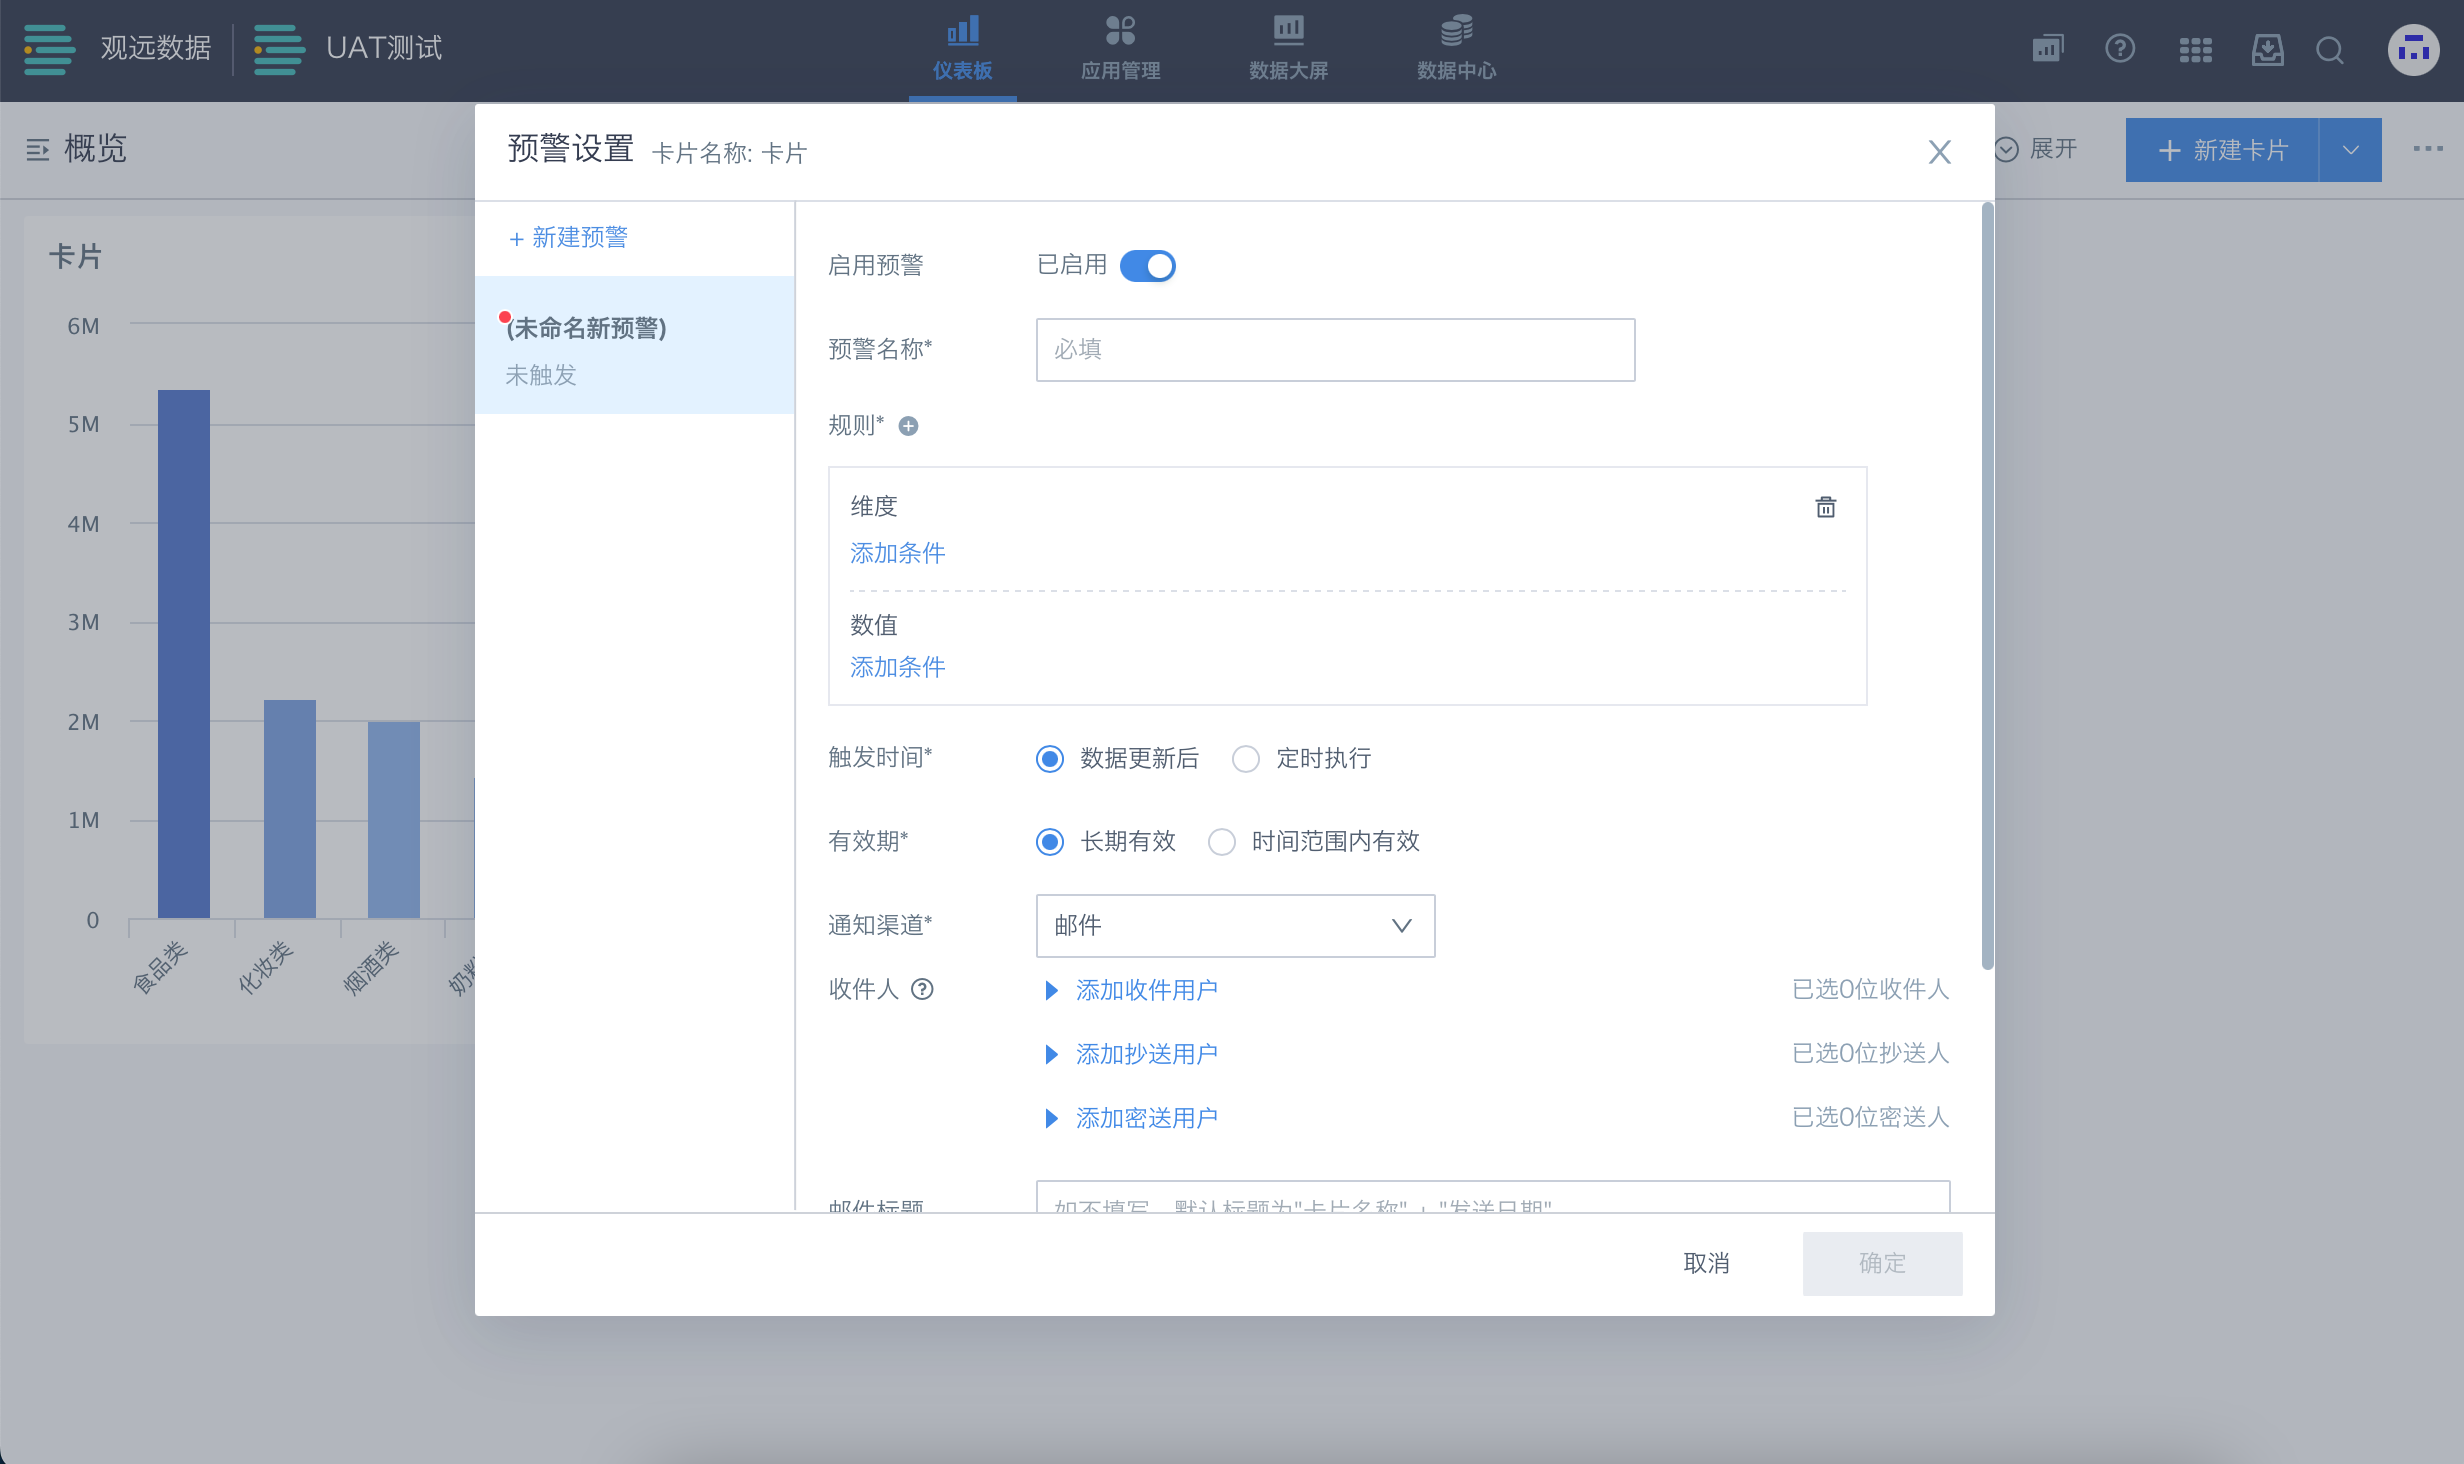Add a rule with the plus icon
The image size is (2464, 1464).
pyautogui.click(x=908, y=426)
